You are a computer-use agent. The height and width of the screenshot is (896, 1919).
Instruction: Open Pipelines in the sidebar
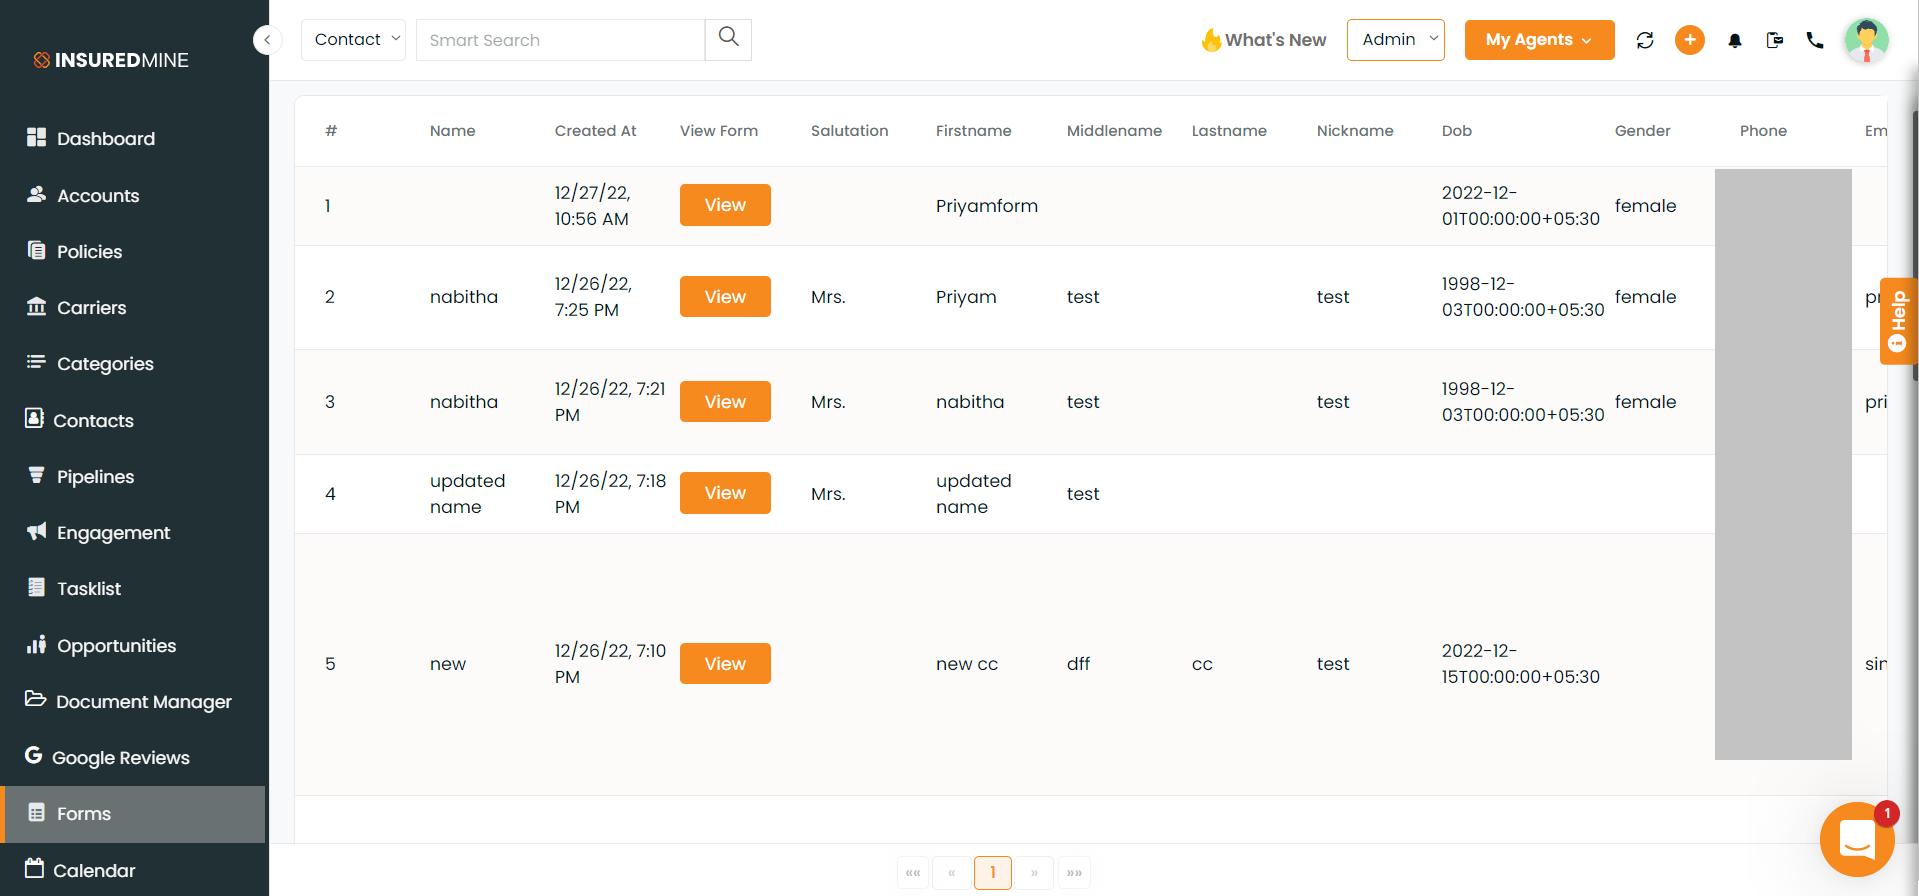click(95, 477)
